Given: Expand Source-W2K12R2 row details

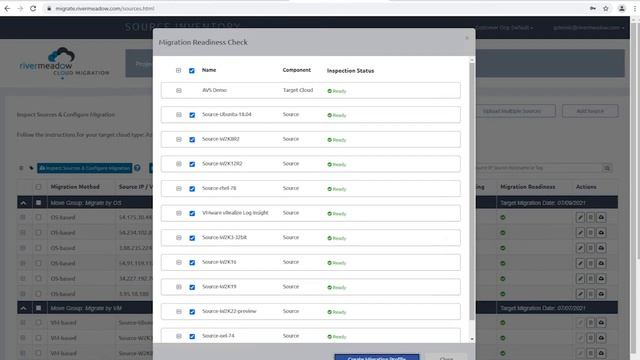Looking at the screenshot, I should pos(179,164).
